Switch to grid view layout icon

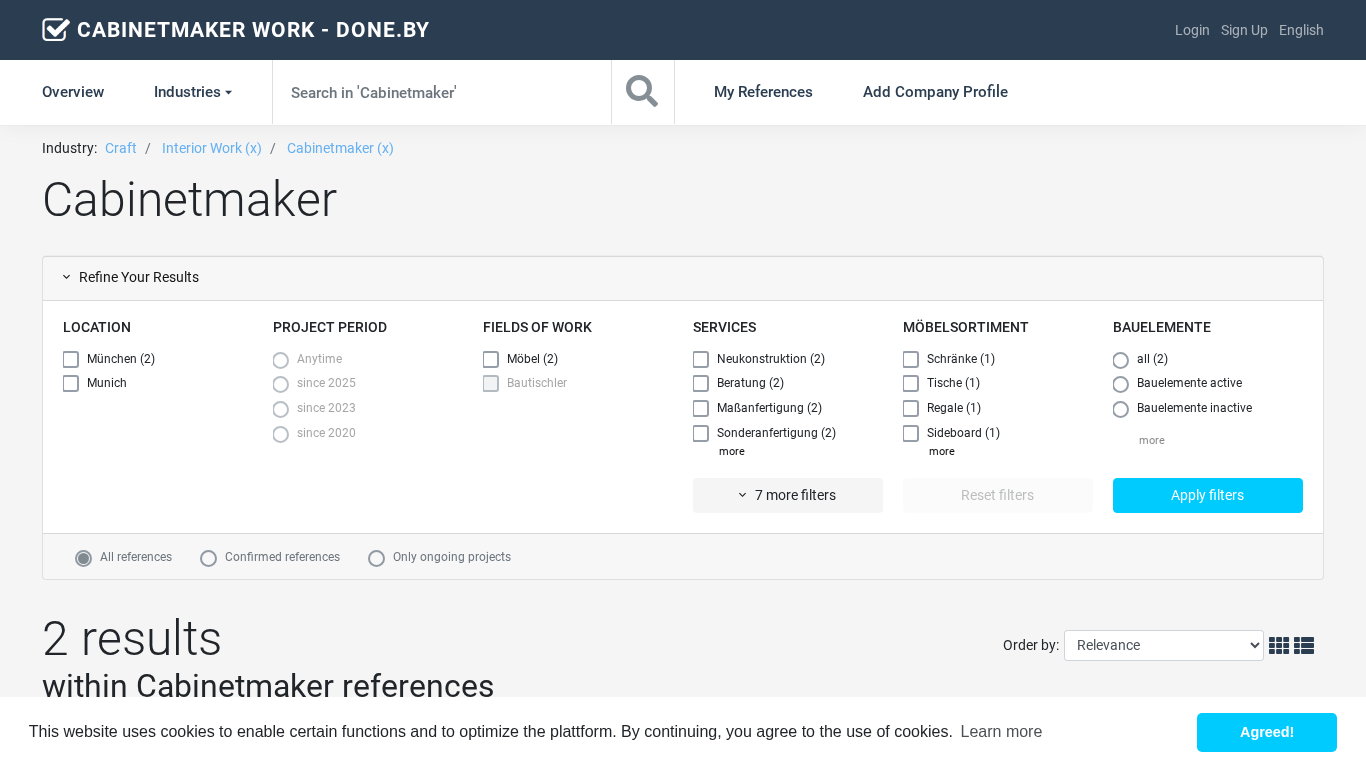(1278, 646)
